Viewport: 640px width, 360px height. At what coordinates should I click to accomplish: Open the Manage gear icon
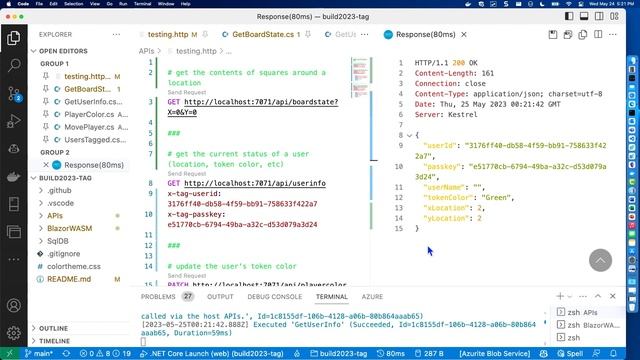(x=13, y=333)
